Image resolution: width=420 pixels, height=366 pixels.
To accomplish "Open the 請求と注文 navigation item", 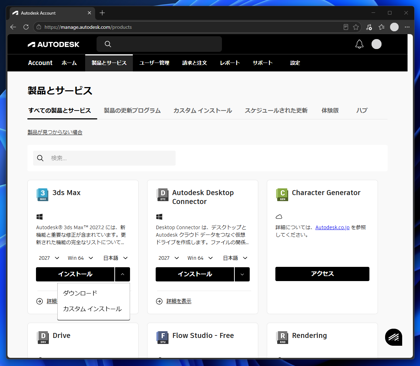I will pyautogui.click(x=194, y=63).
